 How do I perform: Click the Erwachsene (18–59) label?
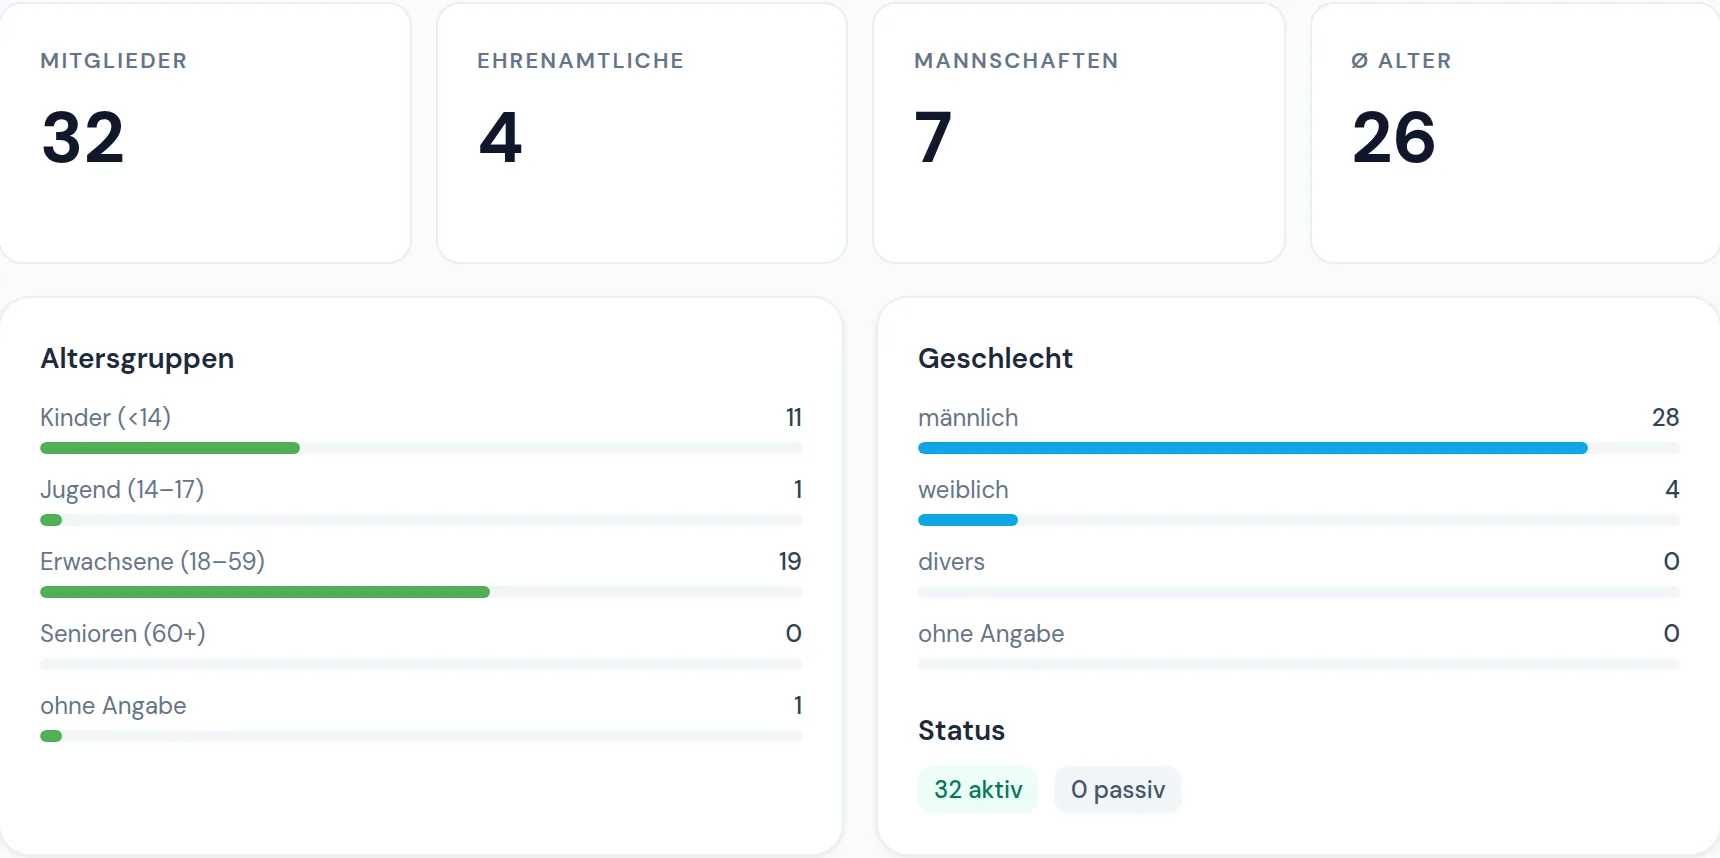(x=152, y=561)
